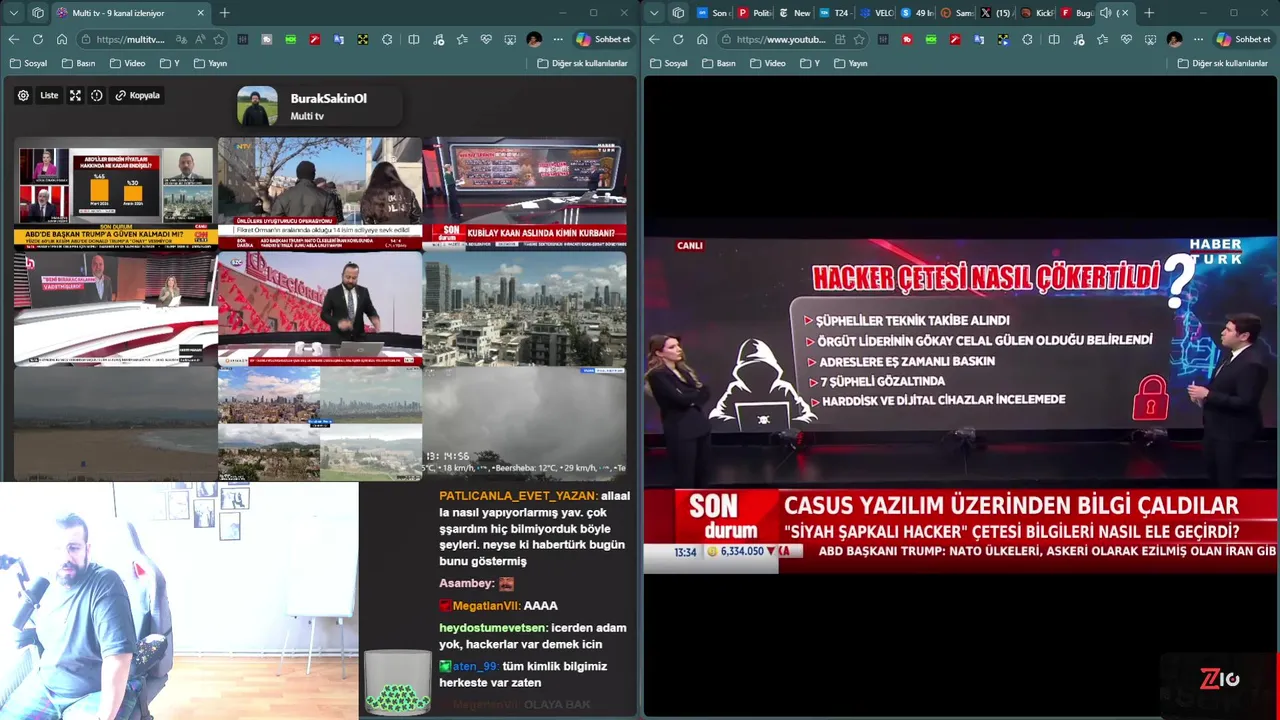The width and height of the screenshot is (1280, 720).
Task: Reload the YouTube page
Action: [678, 39]
